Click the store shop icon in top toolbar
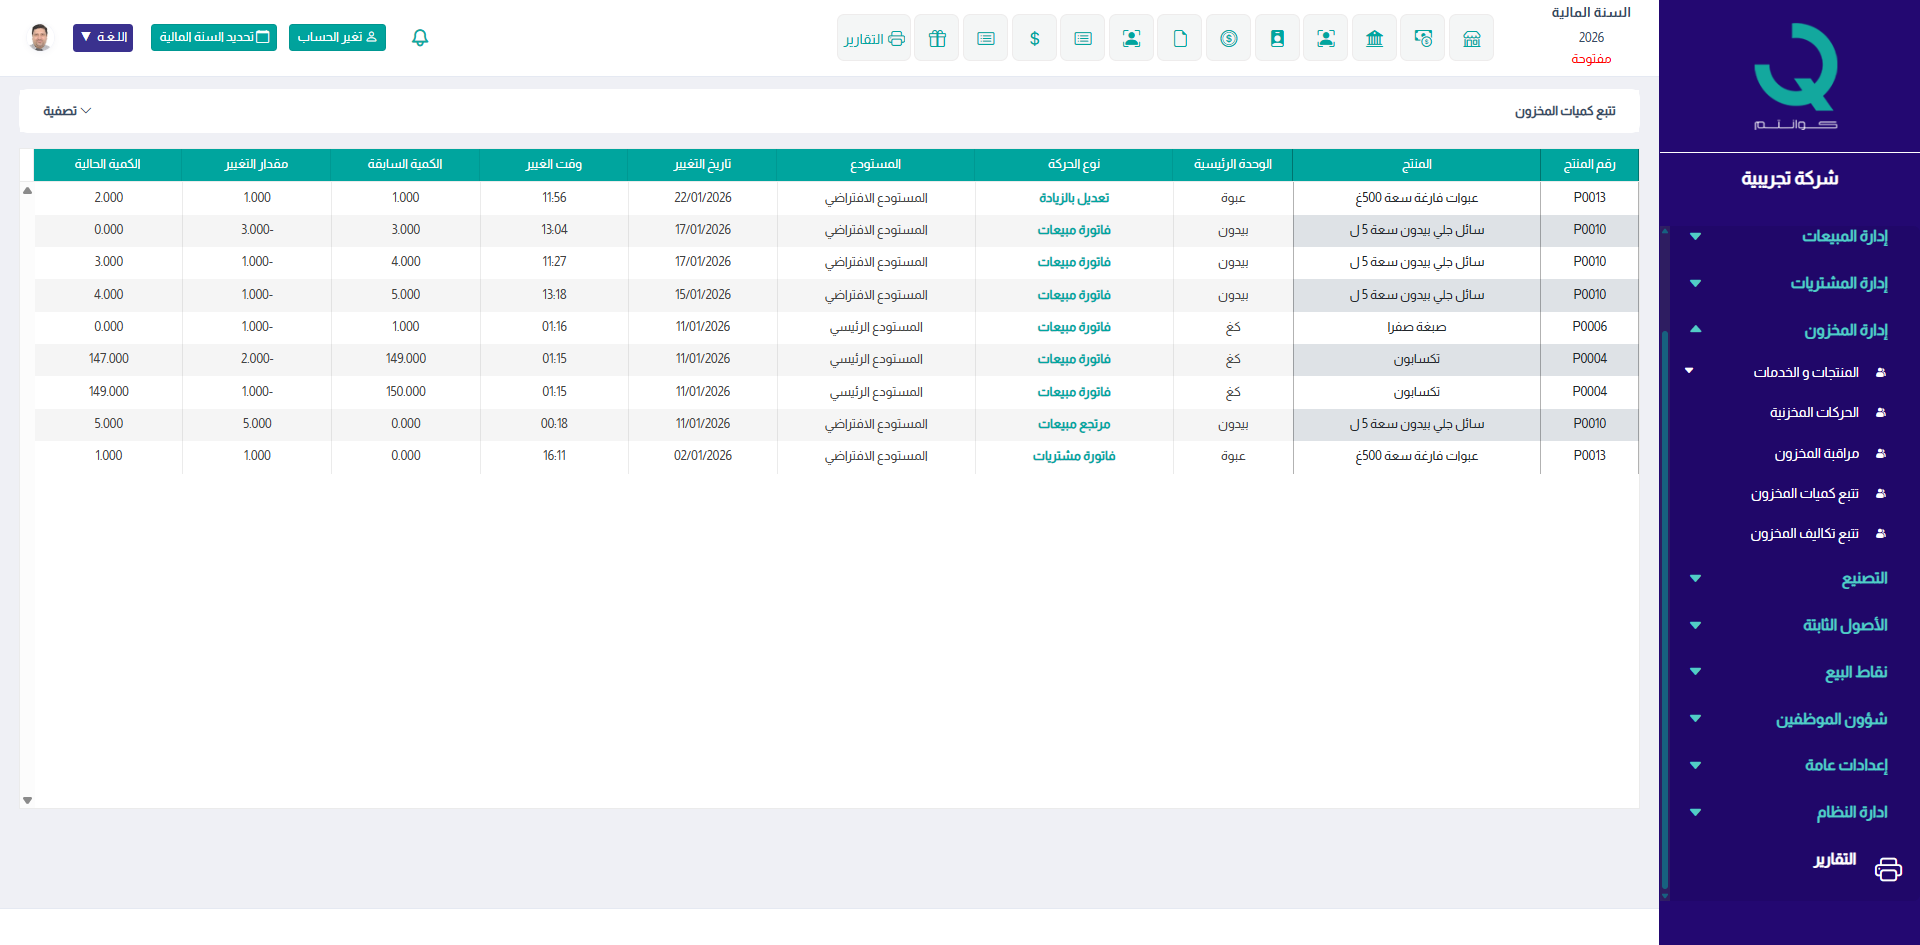The height and width of the screenshot is (945, 1920). (1471, 39)
